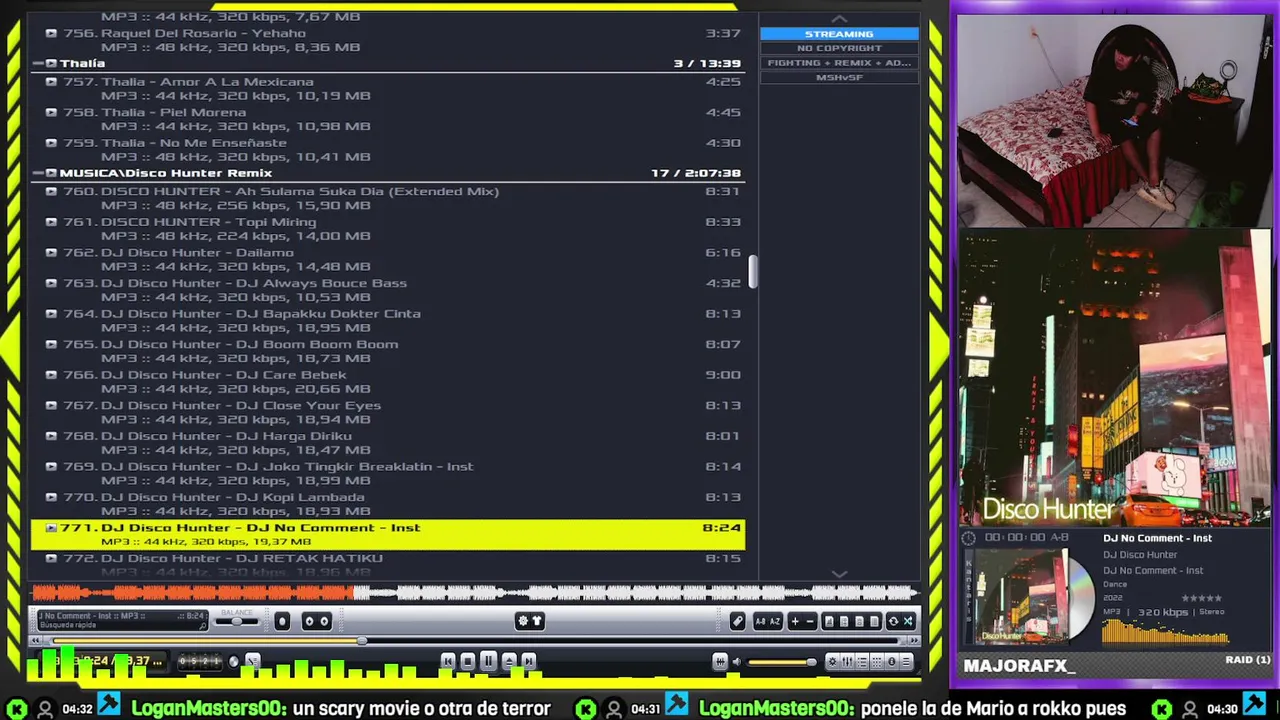1280x720 pixels.
Task: Click the A-Z sort playlist button
Action: [775, 622]
